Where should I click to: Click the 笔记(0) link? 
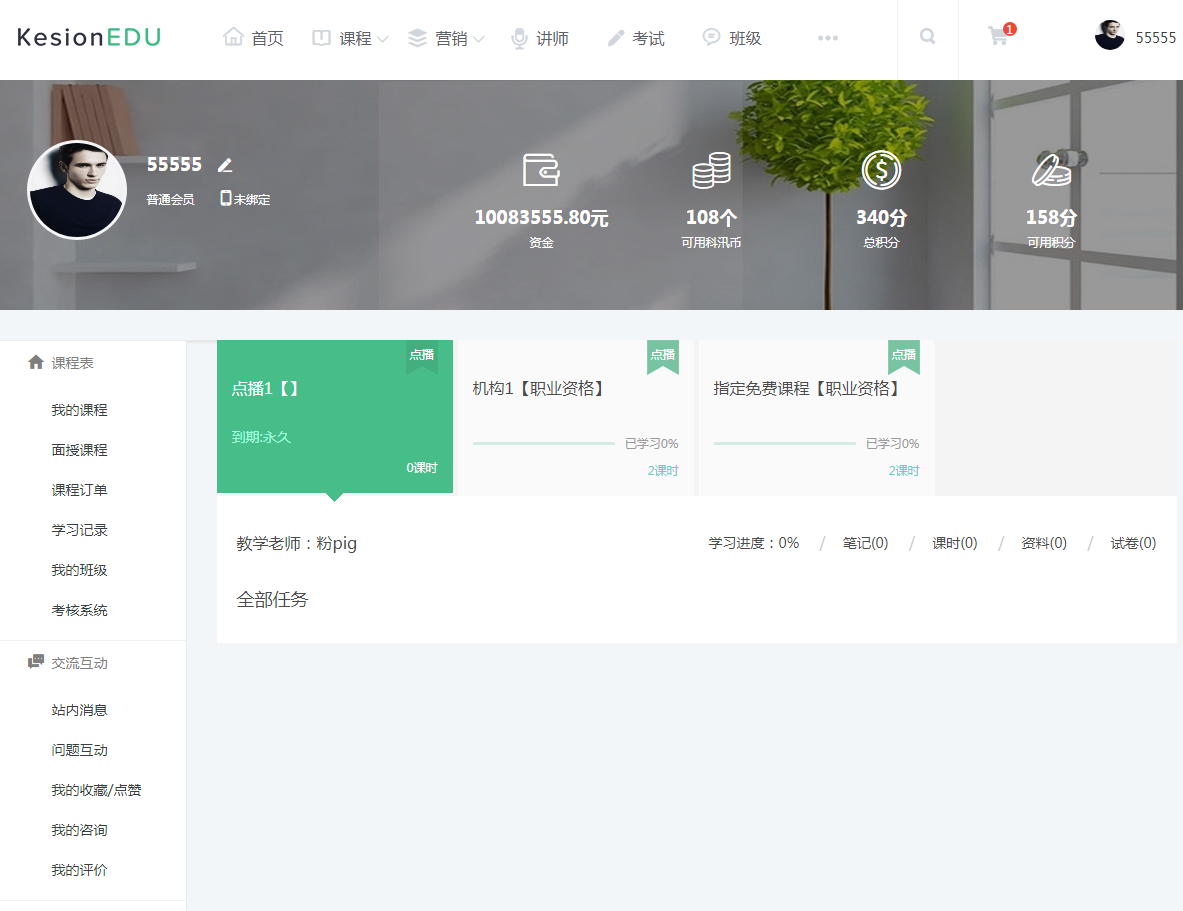click(x=865, y=543)
